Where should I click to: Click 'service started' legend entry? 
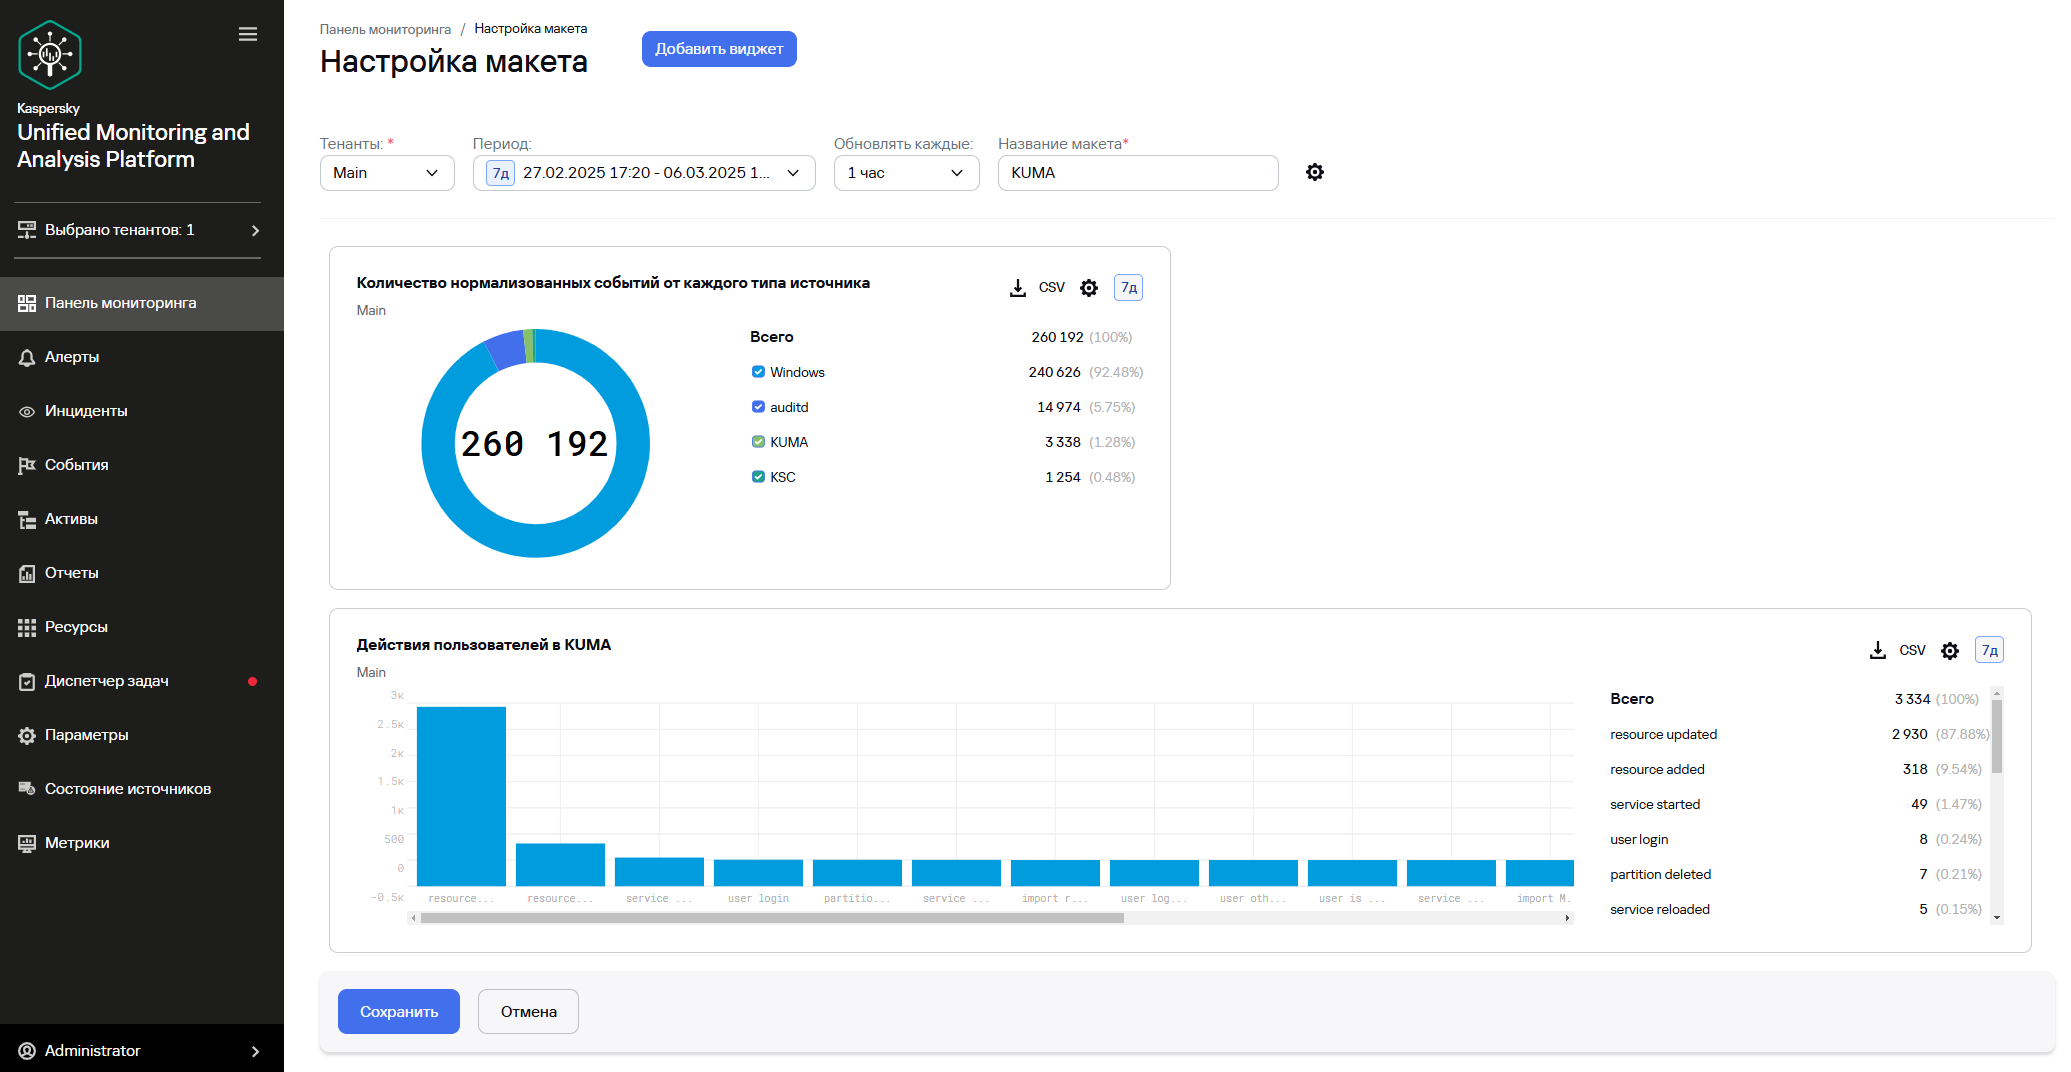click(1655, 804)
